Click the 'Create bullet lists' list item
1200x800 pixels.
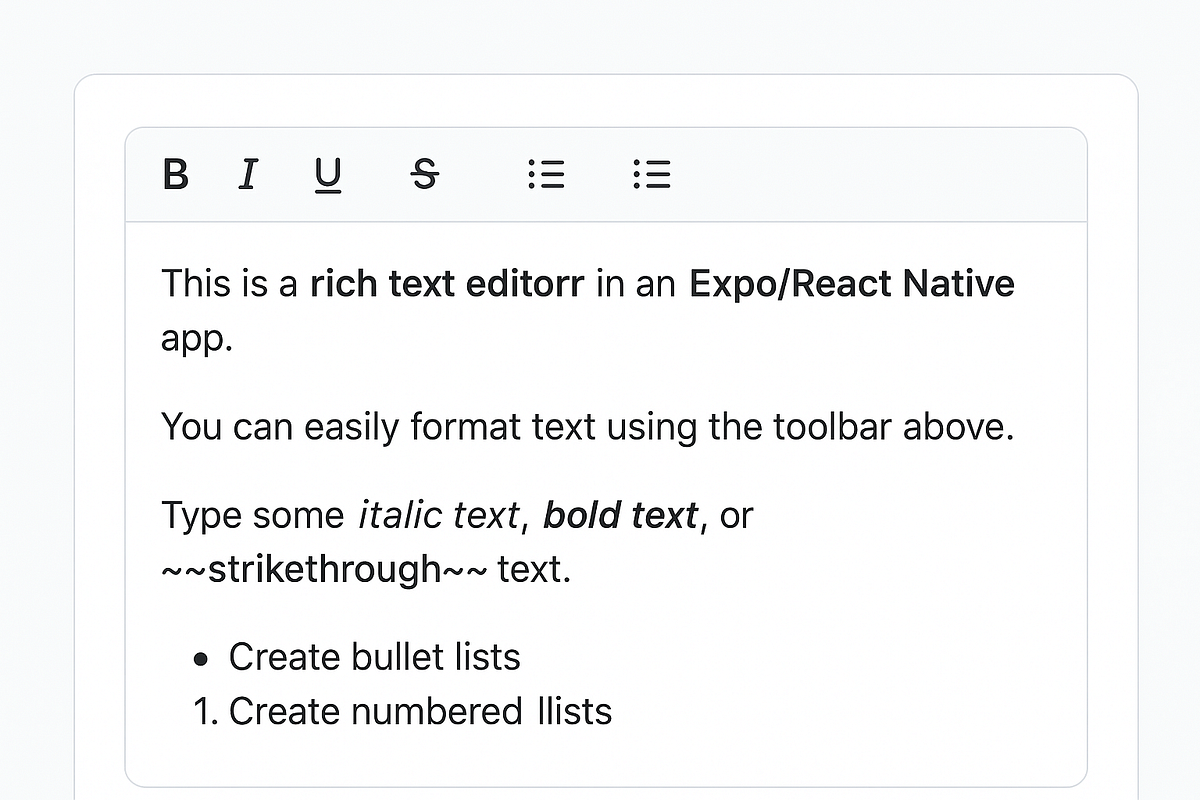(374, 657)
